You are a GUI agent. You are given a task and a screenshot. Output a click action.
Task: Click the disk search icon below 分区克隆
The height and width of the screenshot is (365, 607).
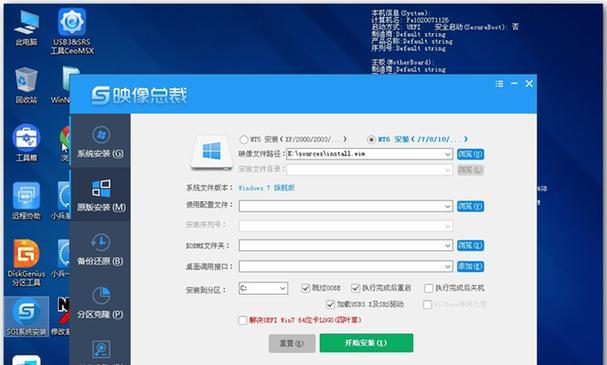(101, 349)
